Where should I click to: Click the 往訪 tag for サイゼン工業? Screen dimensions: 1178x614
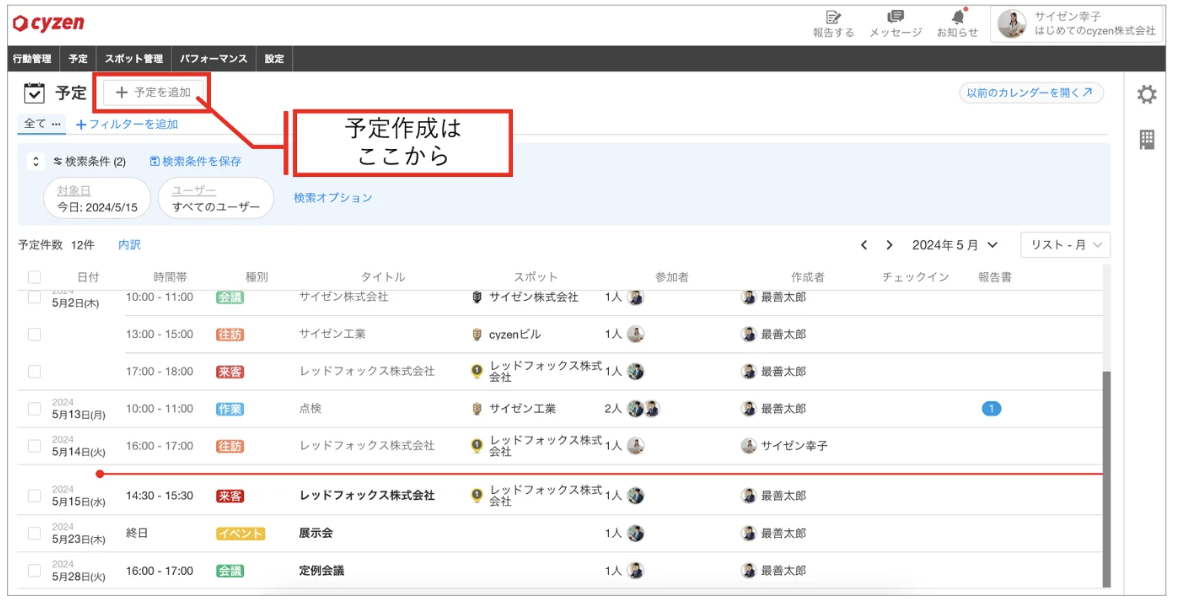[229, 334]
